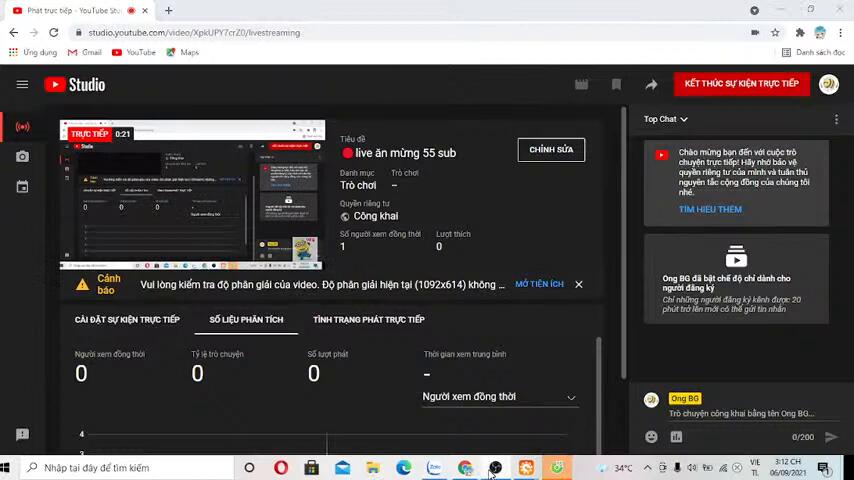
Task: Dismiss the resolution warning banner
Action: click(x=578, y=284)
